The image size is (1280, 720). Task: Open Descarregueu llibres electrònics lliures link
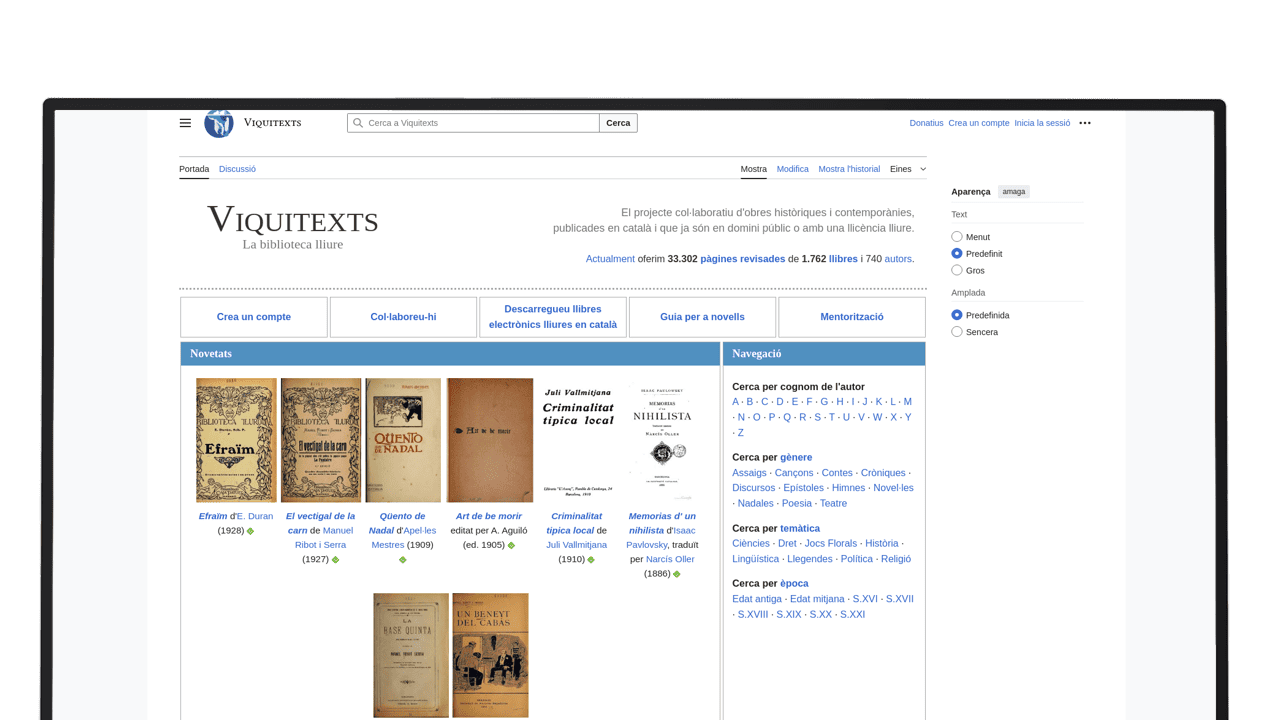pyautogui.click(x=553, y=317)
